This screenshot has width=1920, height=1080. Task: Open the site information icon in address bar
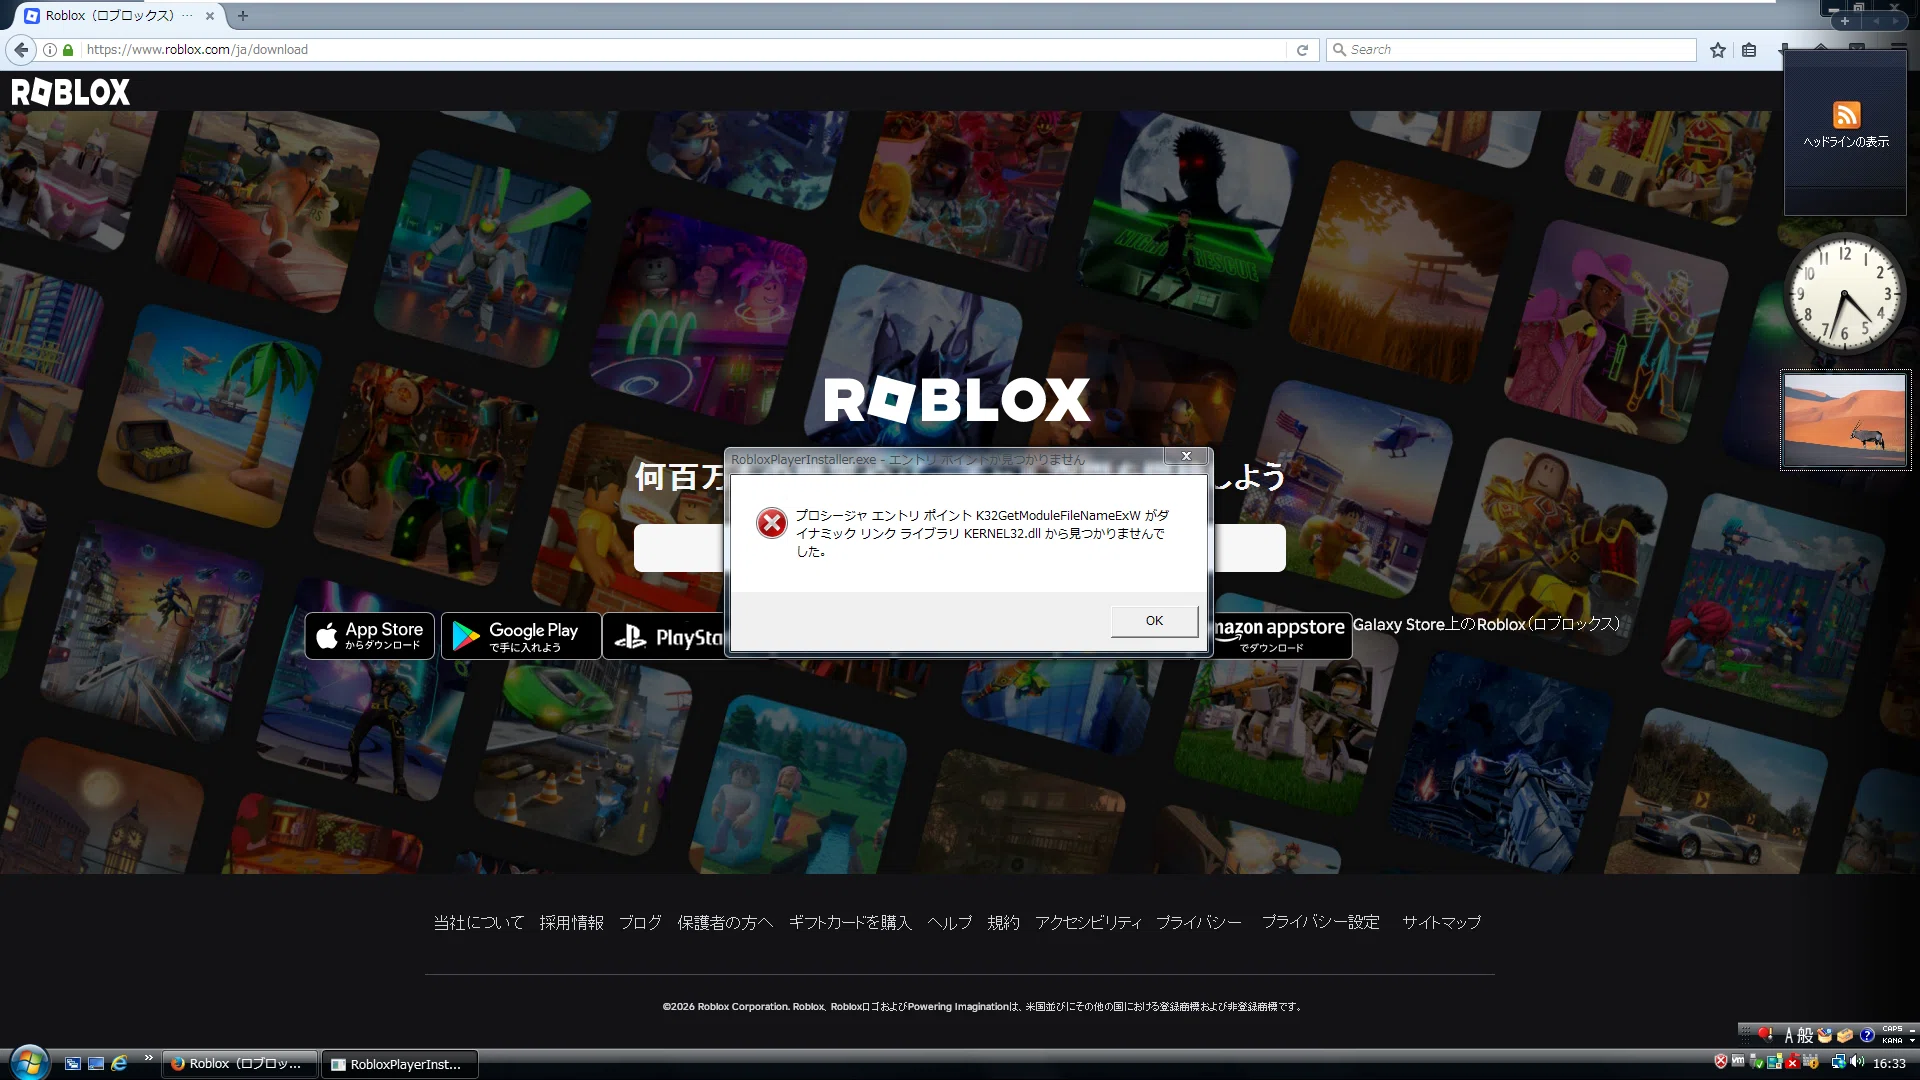point(49,49)
